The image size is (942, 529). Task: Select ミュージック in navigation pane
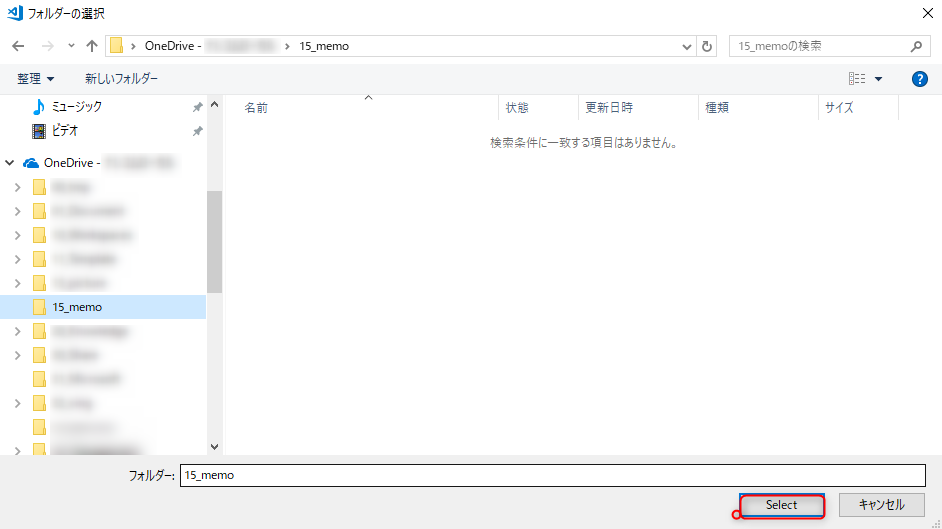[76, 107]
